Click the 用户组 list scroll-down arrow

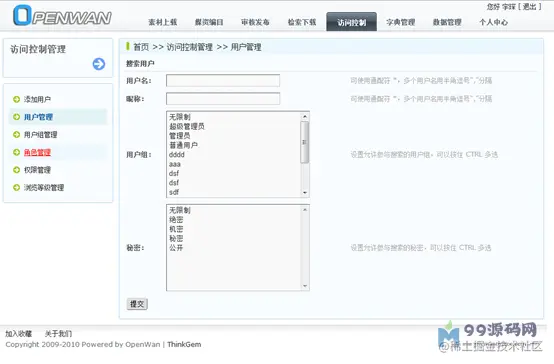[x=305, y=193]
